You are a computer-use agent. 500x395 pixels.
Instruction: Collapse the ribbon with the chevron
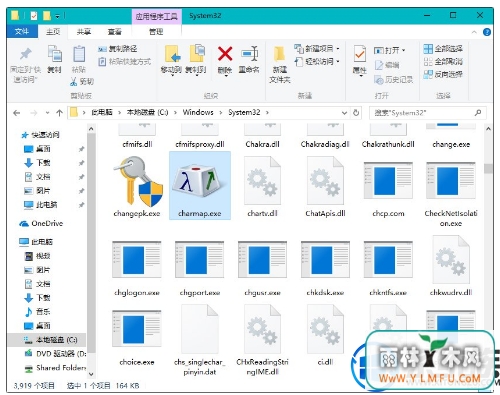pos(474,32)
